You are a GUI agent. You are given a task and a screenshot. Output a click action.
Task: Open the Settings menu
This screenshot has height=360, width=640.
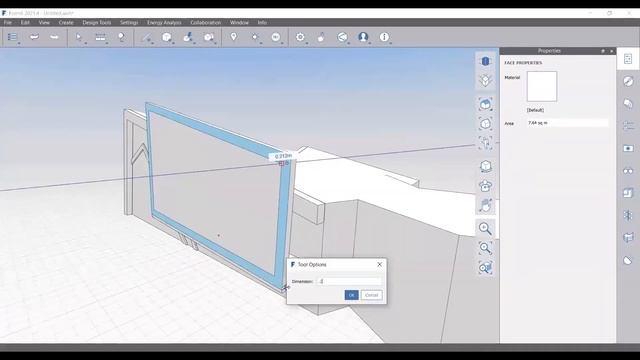(x=129, y=22)
